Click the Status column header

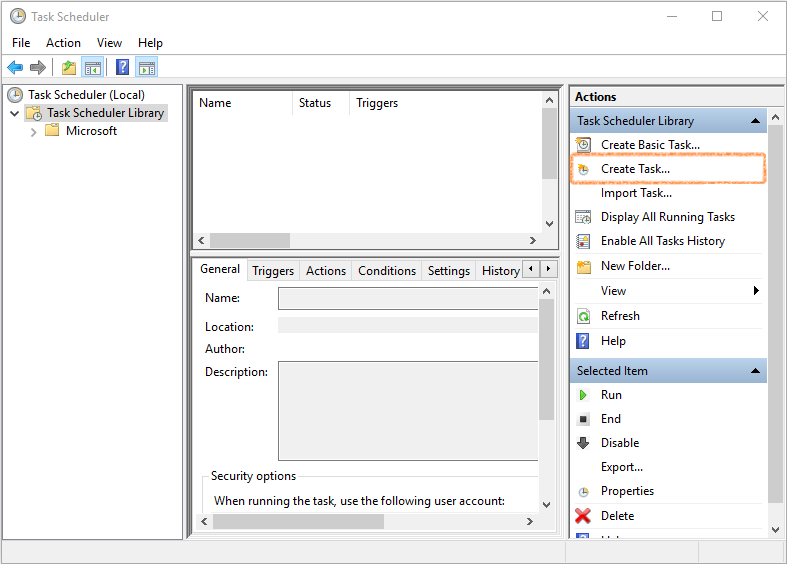[x=315, y=103]
